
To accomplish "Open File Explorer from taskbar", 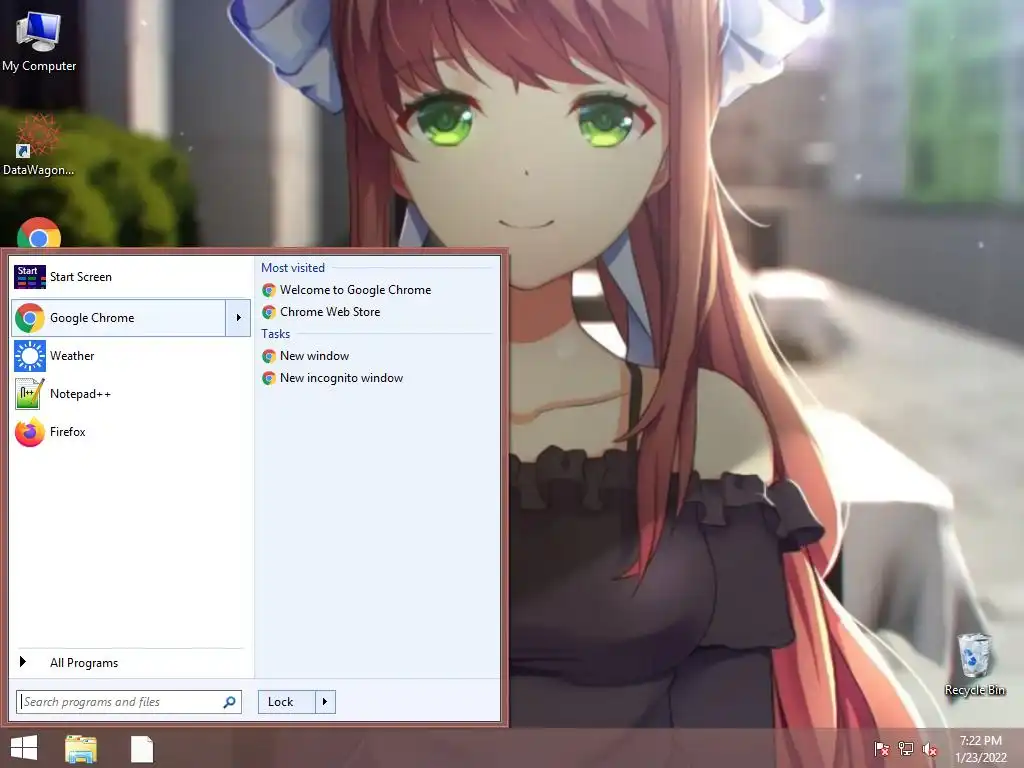I will click(x=81, y=749).
